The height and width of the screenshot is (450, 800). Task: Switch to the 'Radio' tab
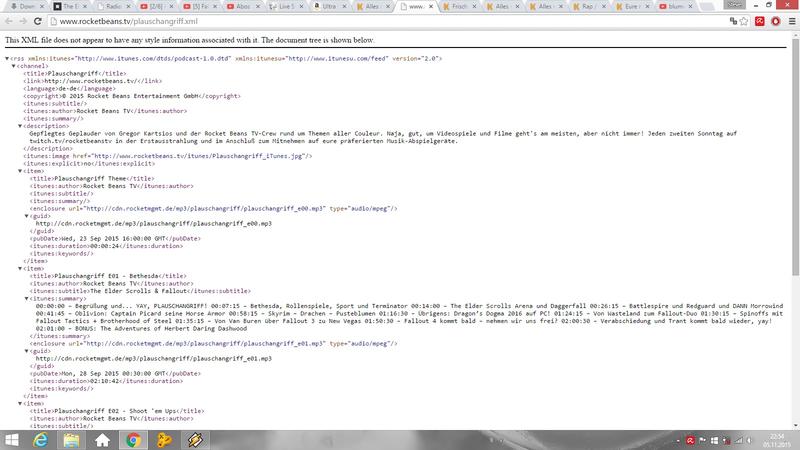coord(112,7)
